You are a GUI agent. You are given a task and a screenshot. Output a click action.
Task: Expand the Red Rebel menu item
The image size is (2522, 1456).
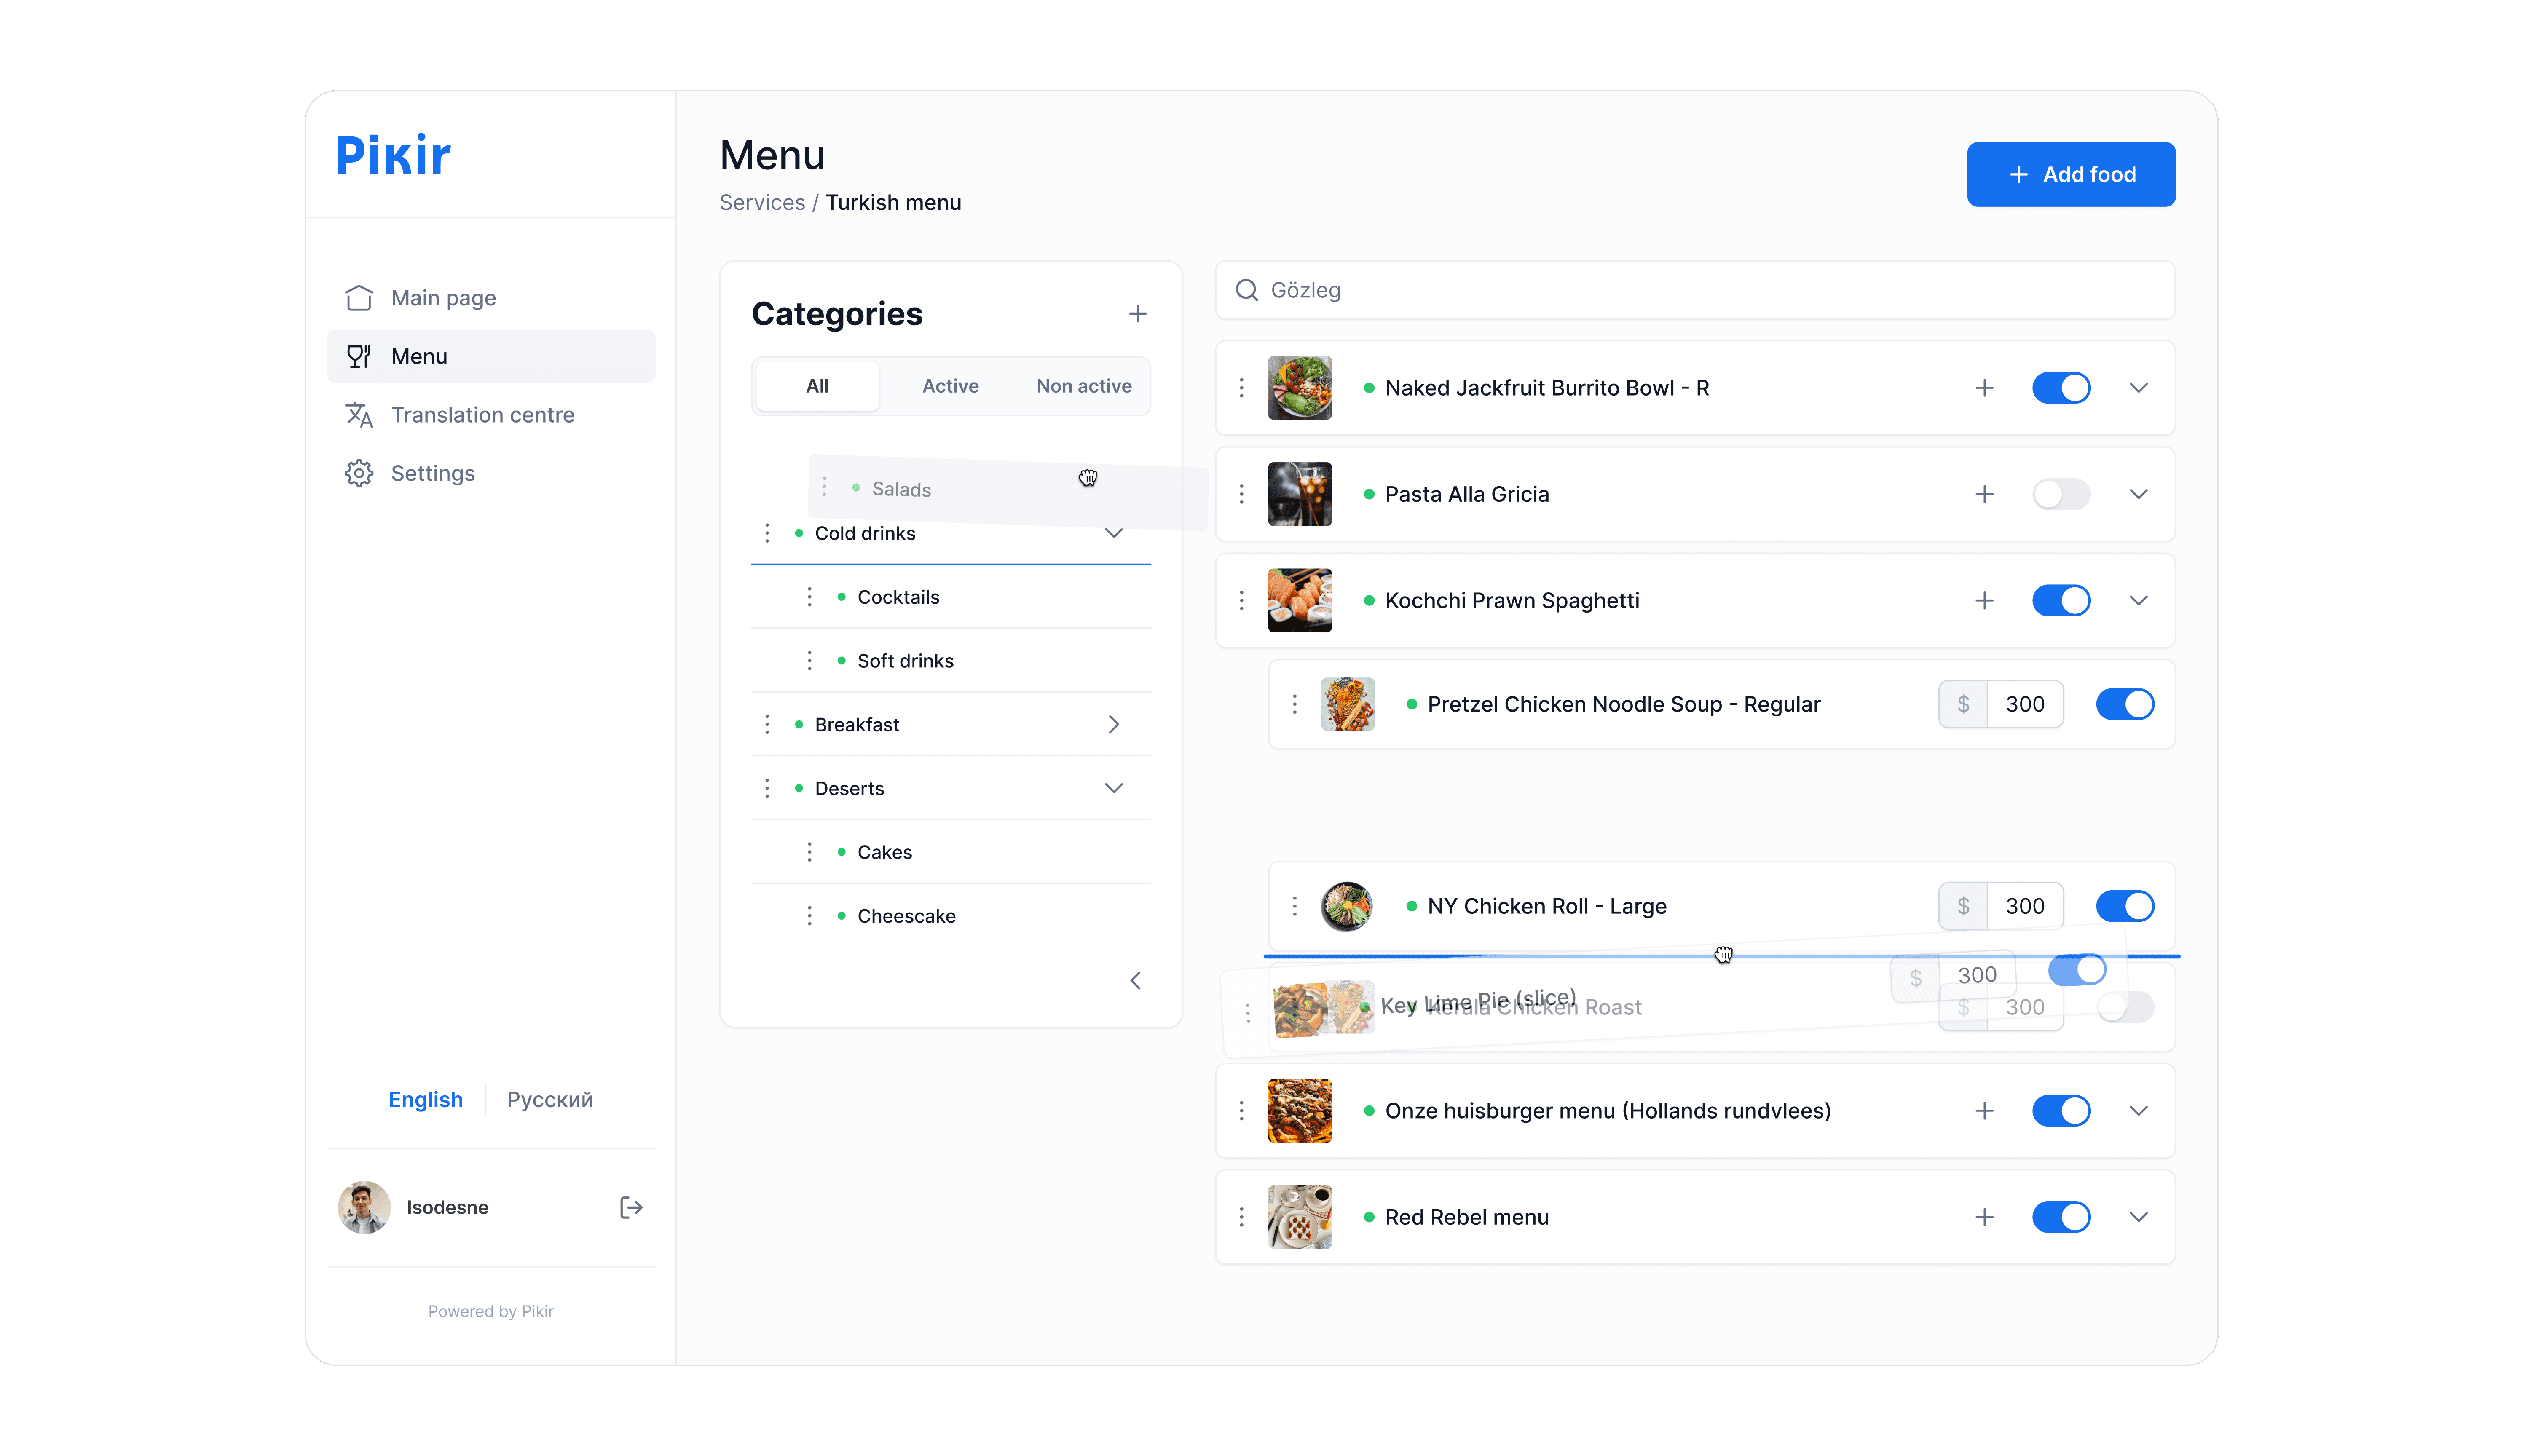2138,1217
